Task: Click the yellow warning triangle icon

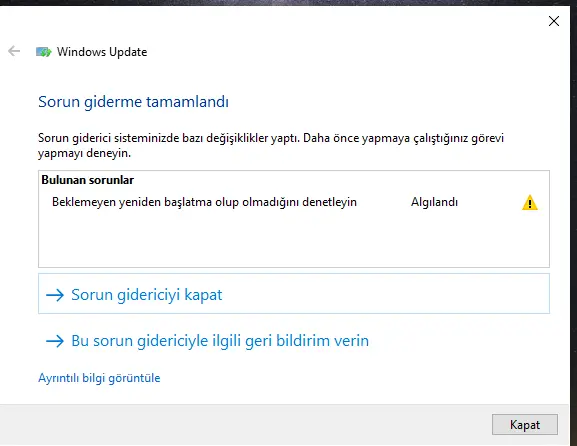Action: pos(530,203)
